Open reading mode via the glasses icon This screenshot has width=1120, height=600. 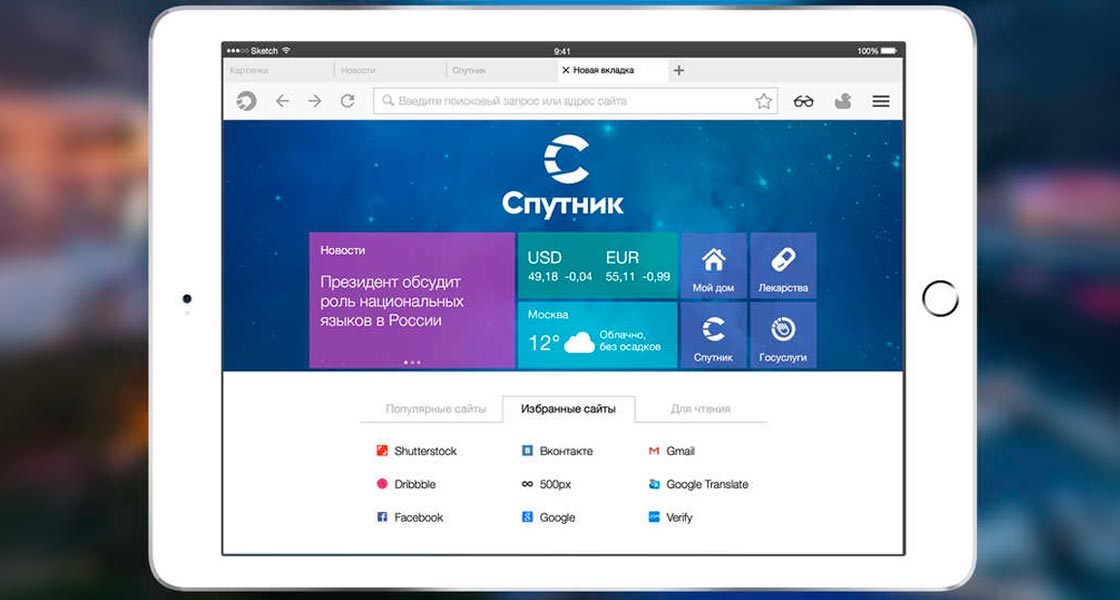(804, 101)
